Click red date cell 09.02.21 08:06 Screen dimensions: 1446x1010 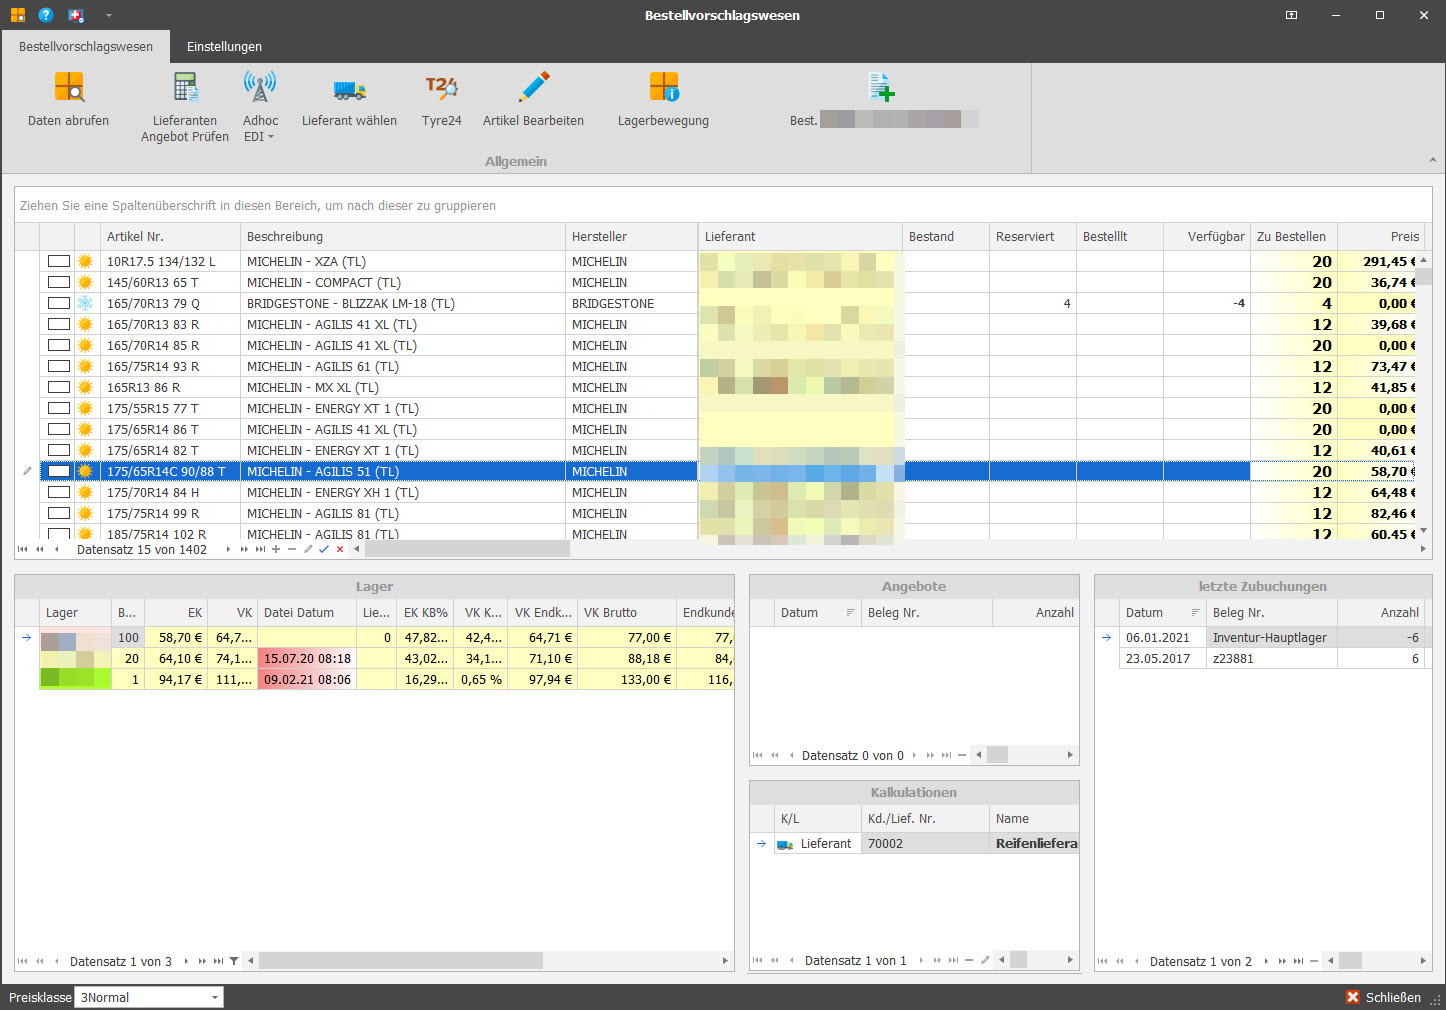tap(307, 679)
